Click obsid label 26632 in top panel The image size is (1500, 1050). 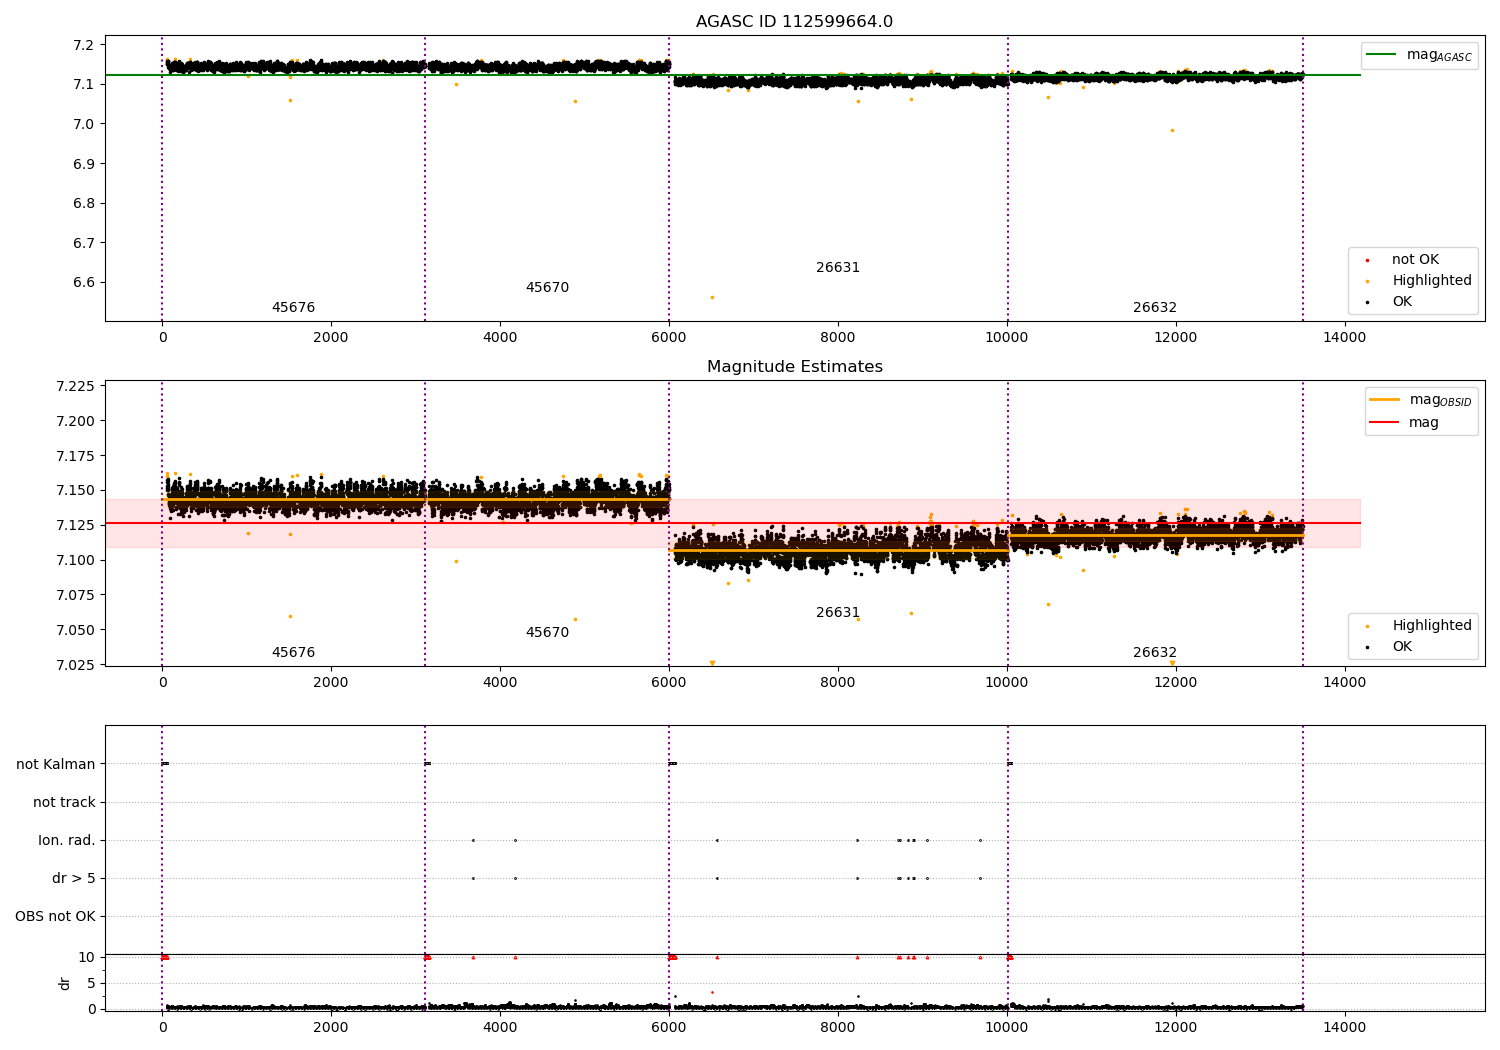click(1155, 308)
